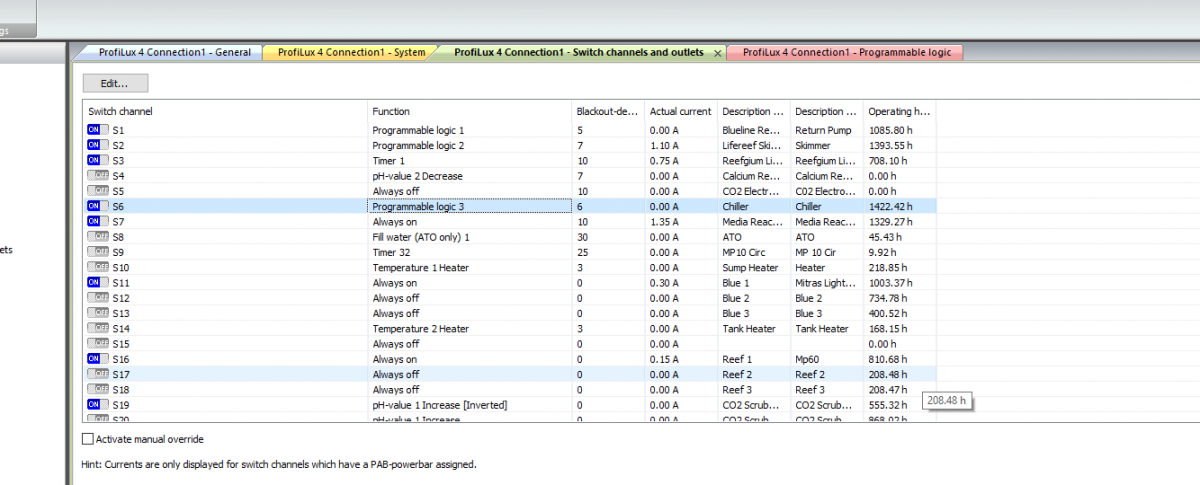The height and width of the screenshot is (485, 1200).
Task: Click Fill water (ATO only) 1 cell
Action: [x=470, y=237]
